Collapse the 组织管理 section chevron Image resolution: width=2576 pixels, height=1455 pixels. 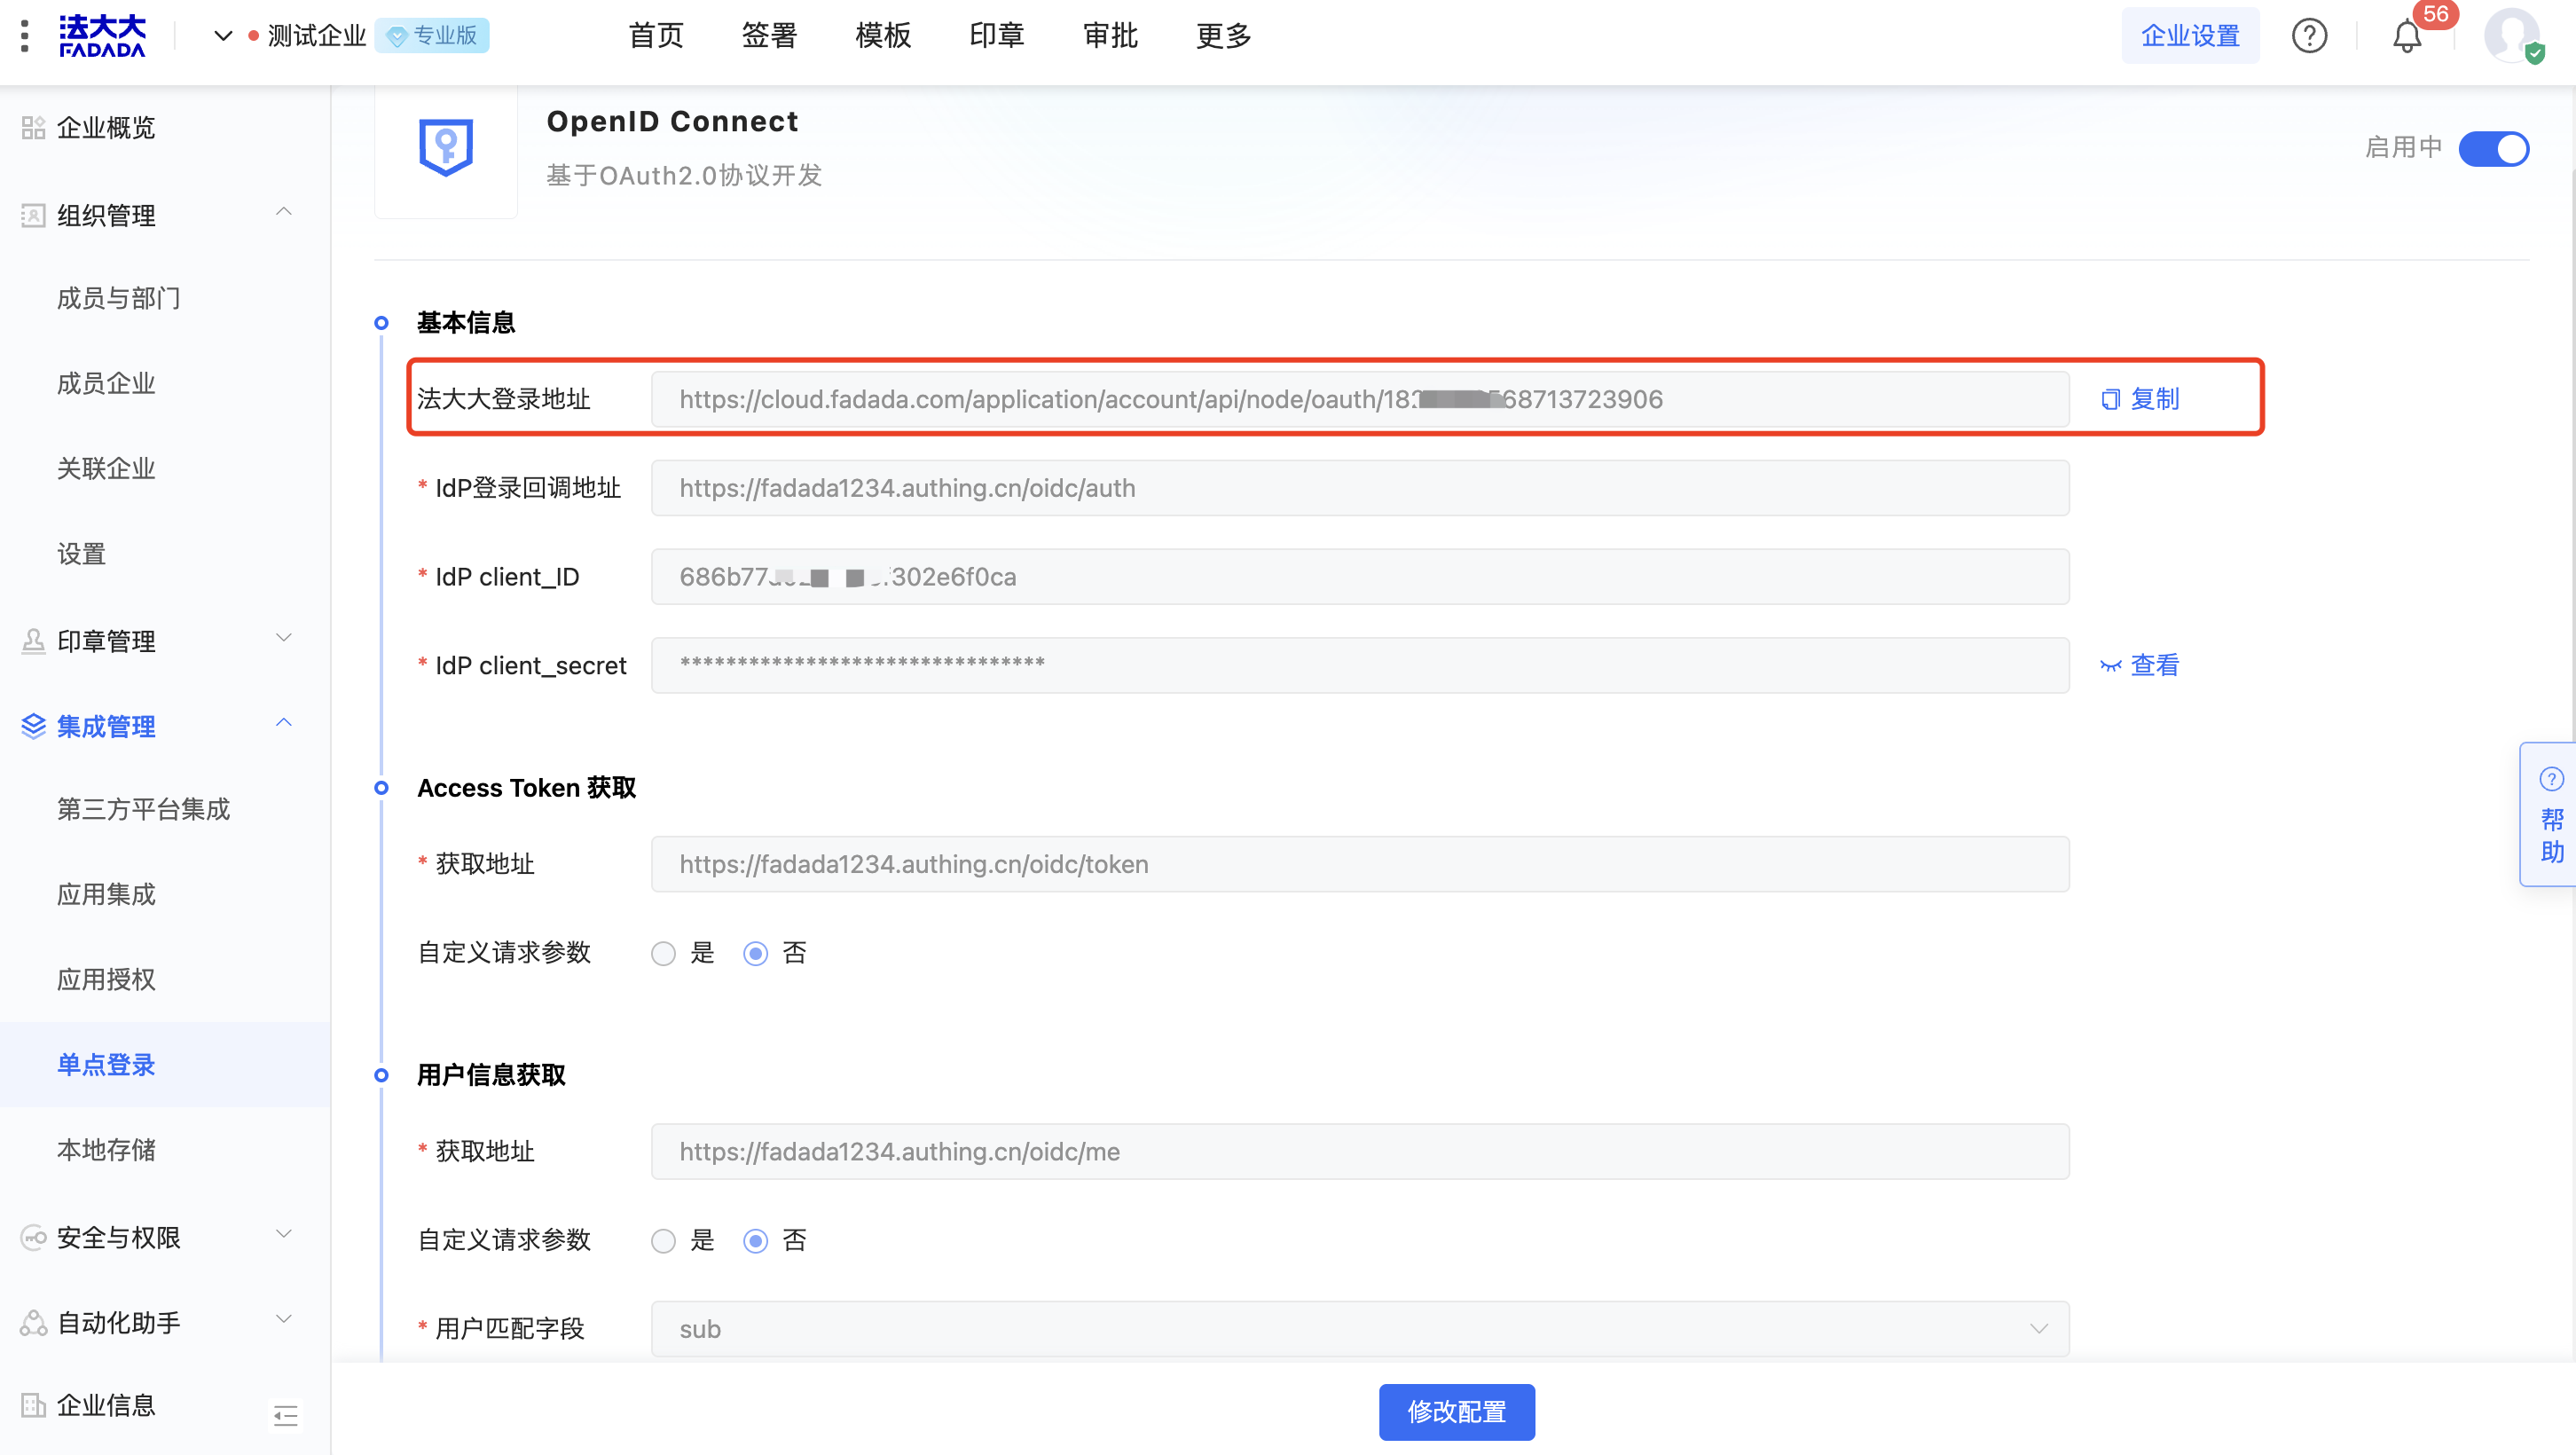(x=284, y=212)
